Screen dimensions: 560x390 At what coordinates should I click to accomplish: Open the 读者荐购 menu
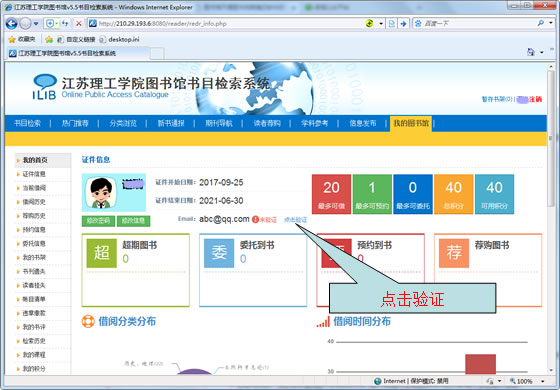point(267,124)
